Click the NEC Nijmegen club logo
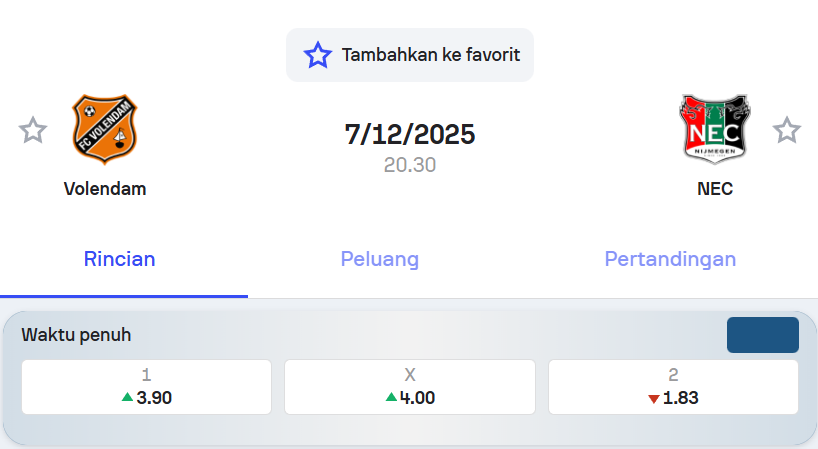 715,129
